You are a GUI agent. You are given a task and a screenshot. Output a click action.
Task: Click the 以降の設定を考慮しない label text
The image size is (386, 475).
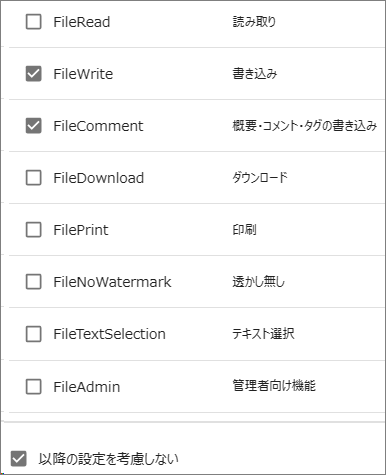108,459
